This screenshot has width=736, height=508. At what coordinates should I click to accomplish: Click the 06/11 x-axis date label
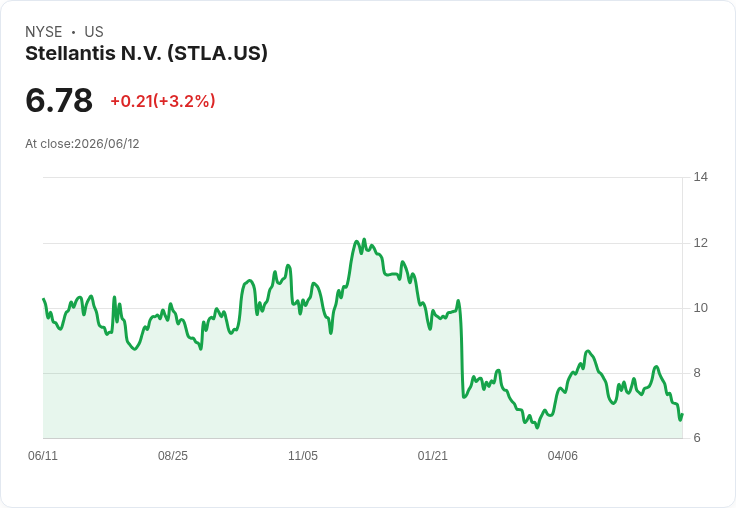tap(43, 455)
